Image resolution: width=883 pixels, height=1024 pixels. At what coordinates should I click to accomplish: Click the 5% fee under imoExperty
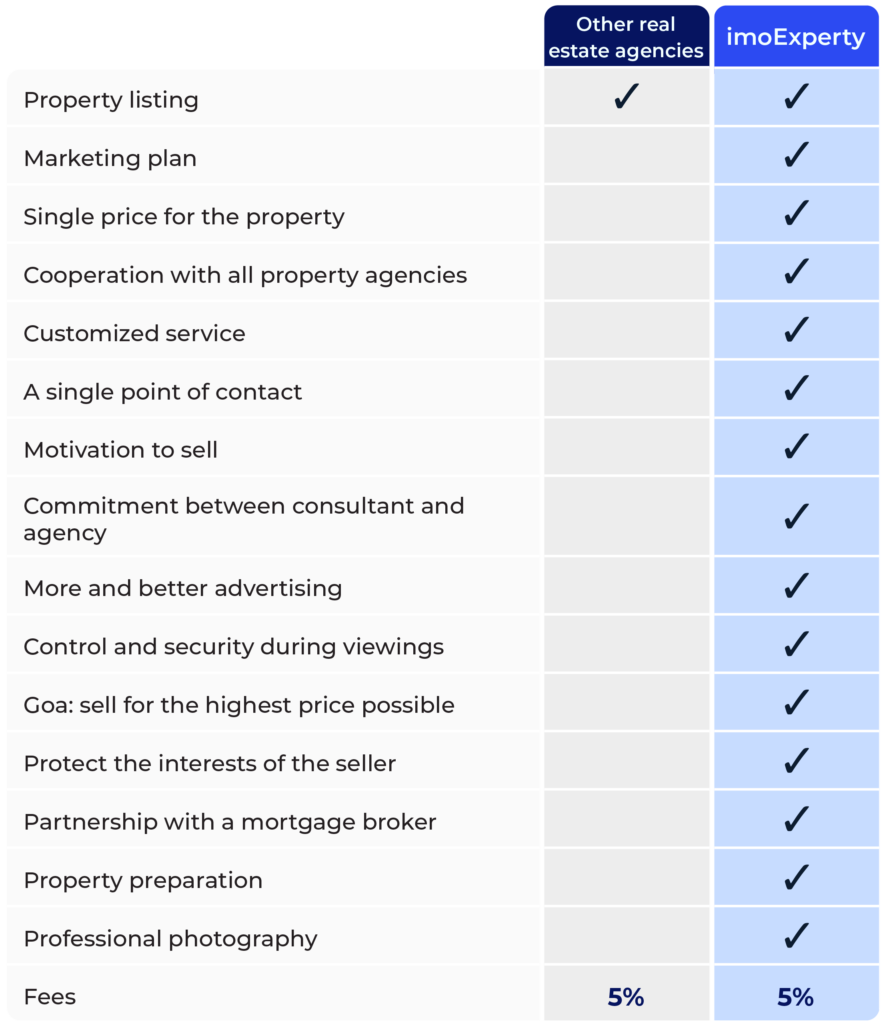[795, 997]
